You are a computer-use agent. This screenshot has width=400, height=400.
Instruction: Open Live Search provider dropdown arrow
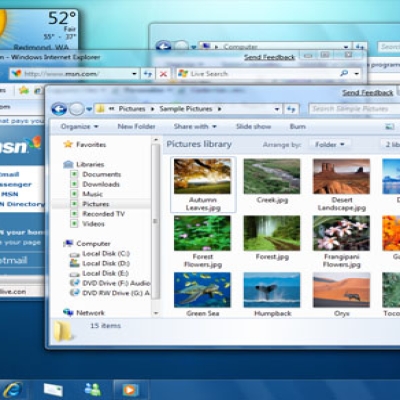point(357,73)
